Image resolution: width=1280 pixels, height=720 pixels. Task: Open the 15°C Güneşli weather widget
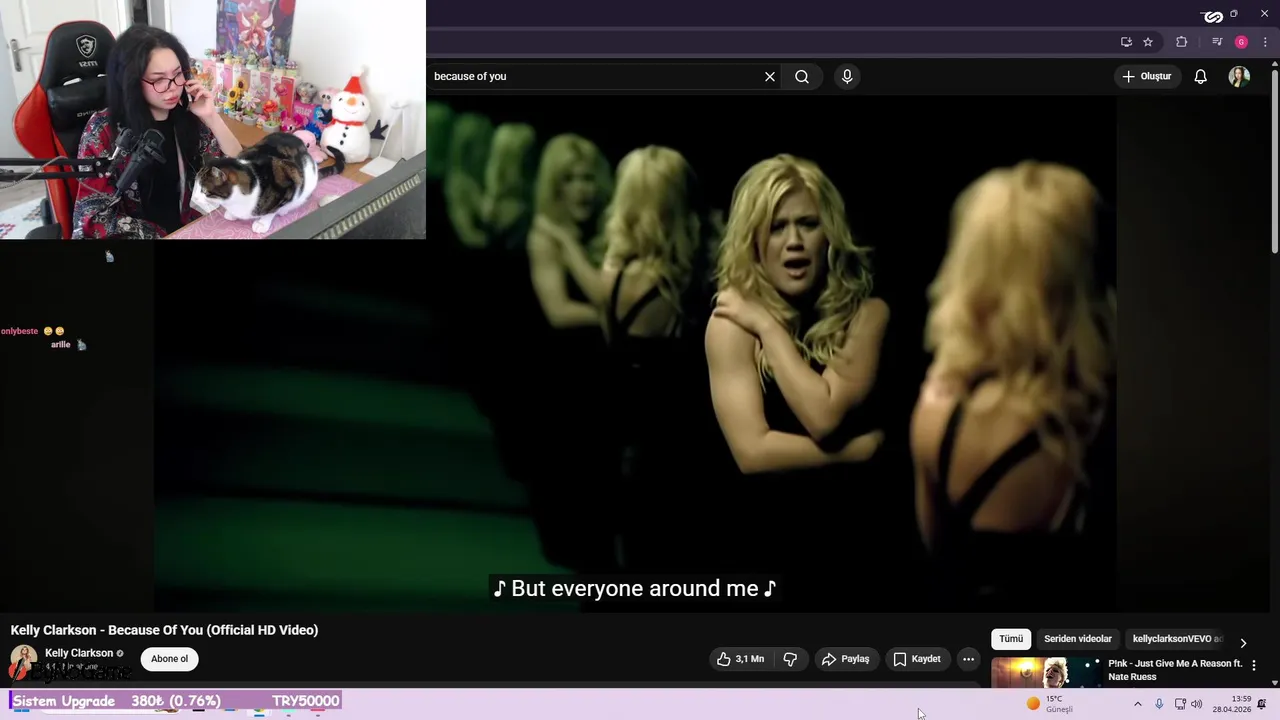(x=1050, y=704)
